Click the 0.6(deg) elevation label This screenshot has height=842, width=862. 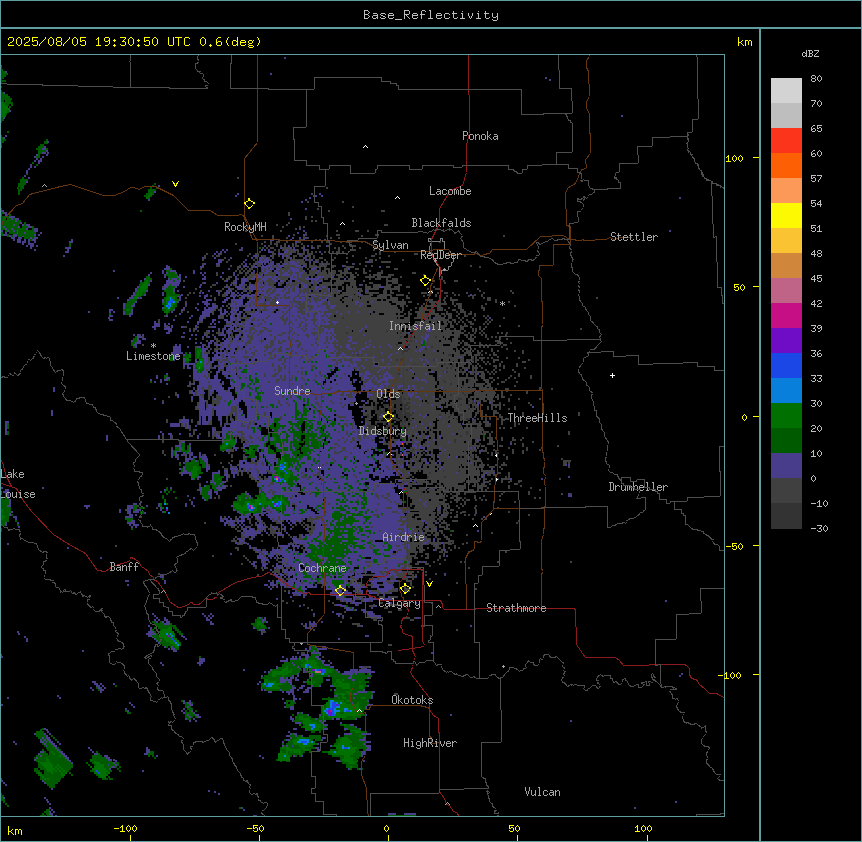click(x=230, y=42)
